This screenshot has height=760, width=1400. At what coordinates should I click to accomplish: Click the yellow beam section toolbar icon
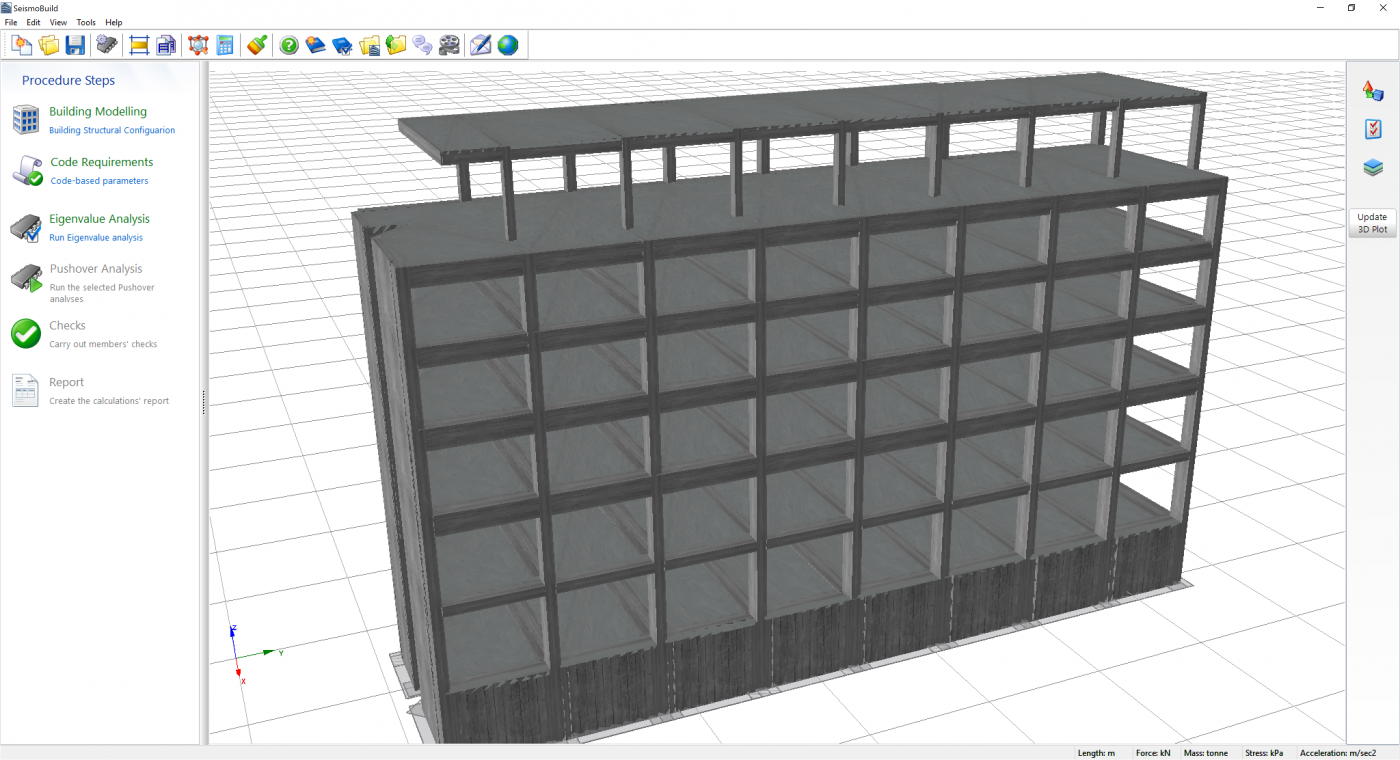139,45
